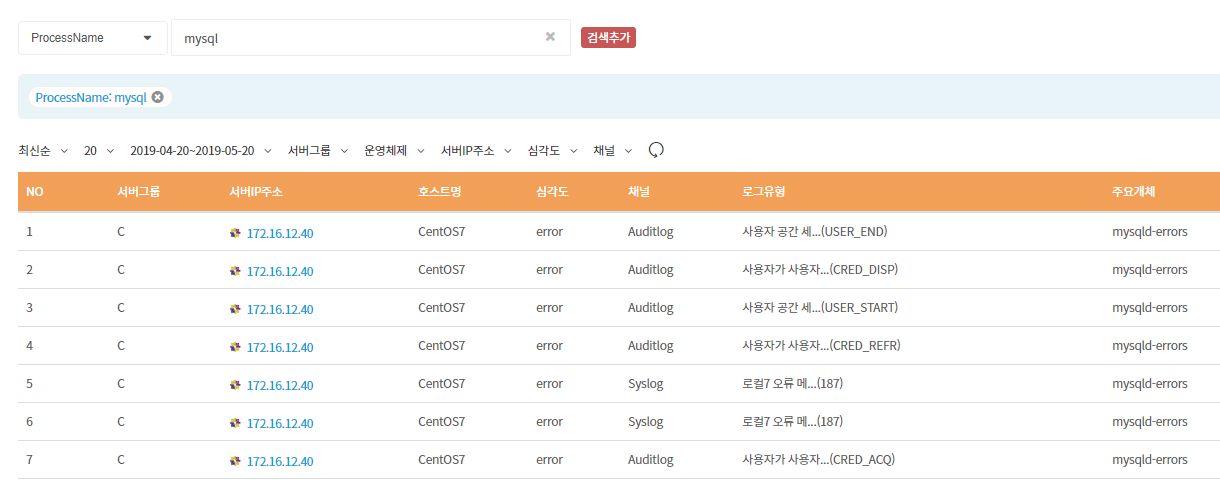The image size is (1220, 485).
Task: Open the 심각도 severity filter
Action: tap(552, 151)
